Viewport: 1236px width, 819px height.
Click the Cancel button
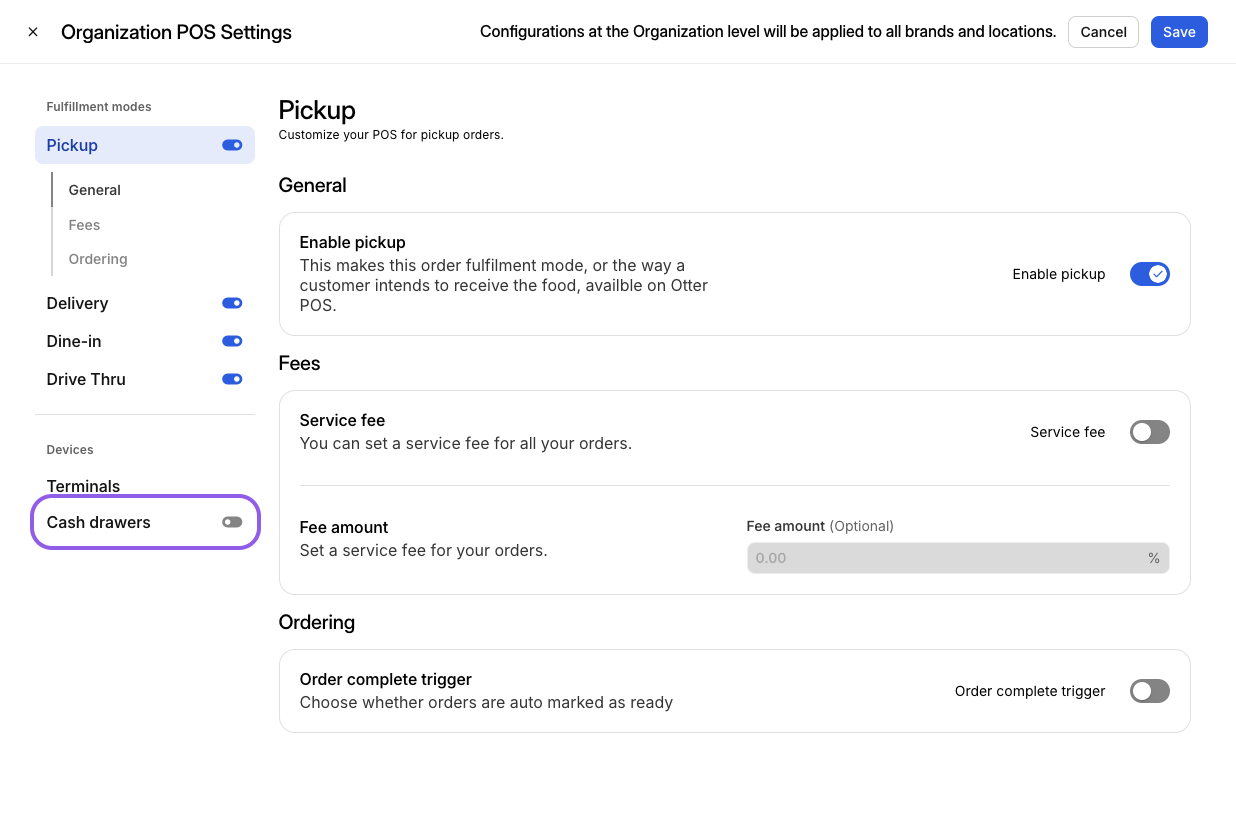1103,32
